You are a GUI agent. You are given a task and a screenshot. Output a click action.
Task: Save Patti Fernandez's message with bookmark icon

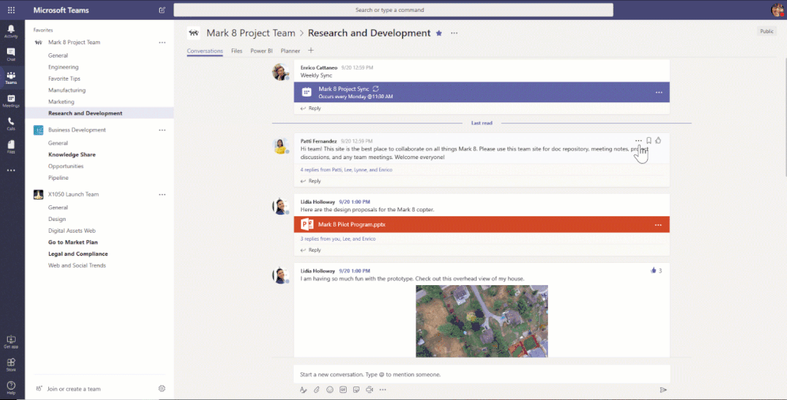[648, 141]
